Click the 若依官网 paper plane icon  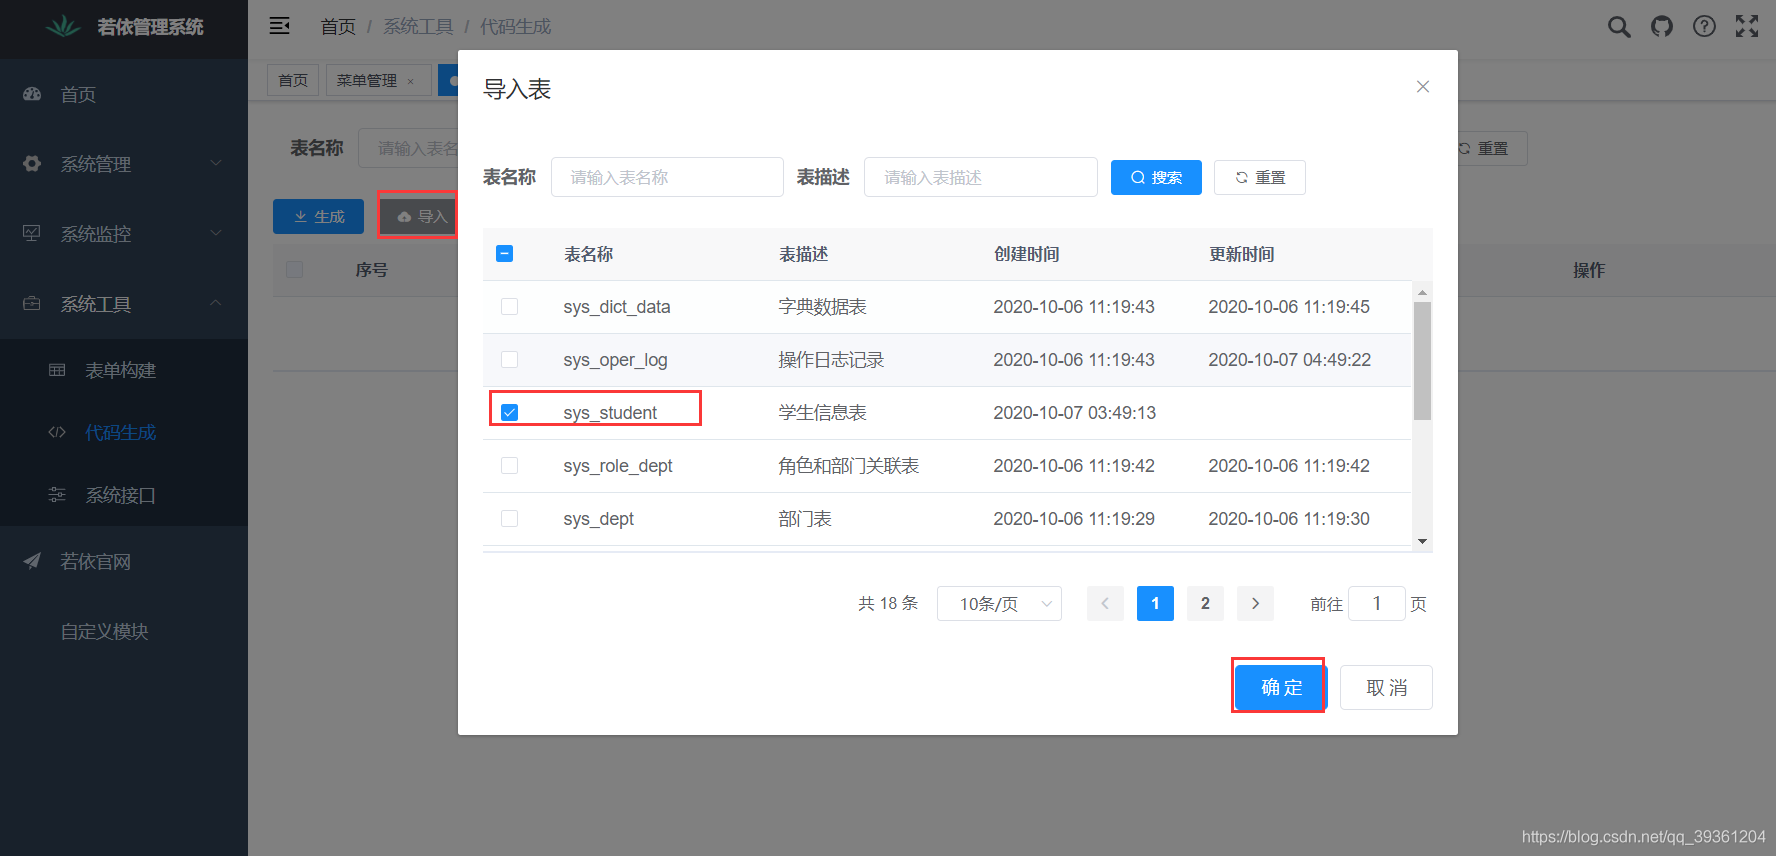pyautogui.click(x=32, y=561)
